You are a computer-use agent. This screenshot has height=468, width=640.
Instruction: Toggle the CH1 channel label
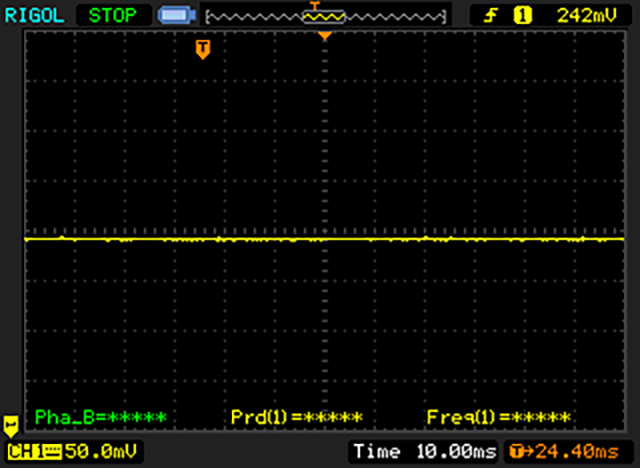23,452
